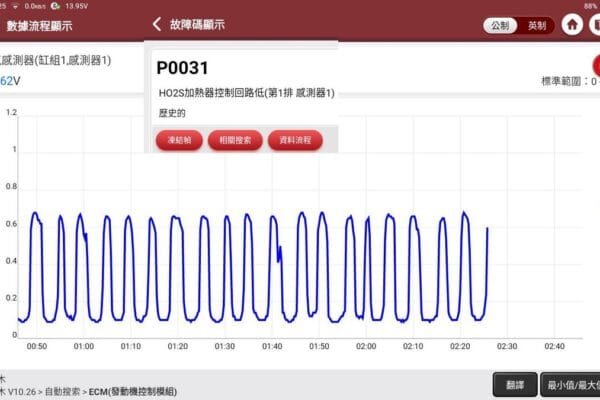Viewport: 600px width, 400px height.
Task: Select the 歷史的 status text
Action: [x=172, y=113]
